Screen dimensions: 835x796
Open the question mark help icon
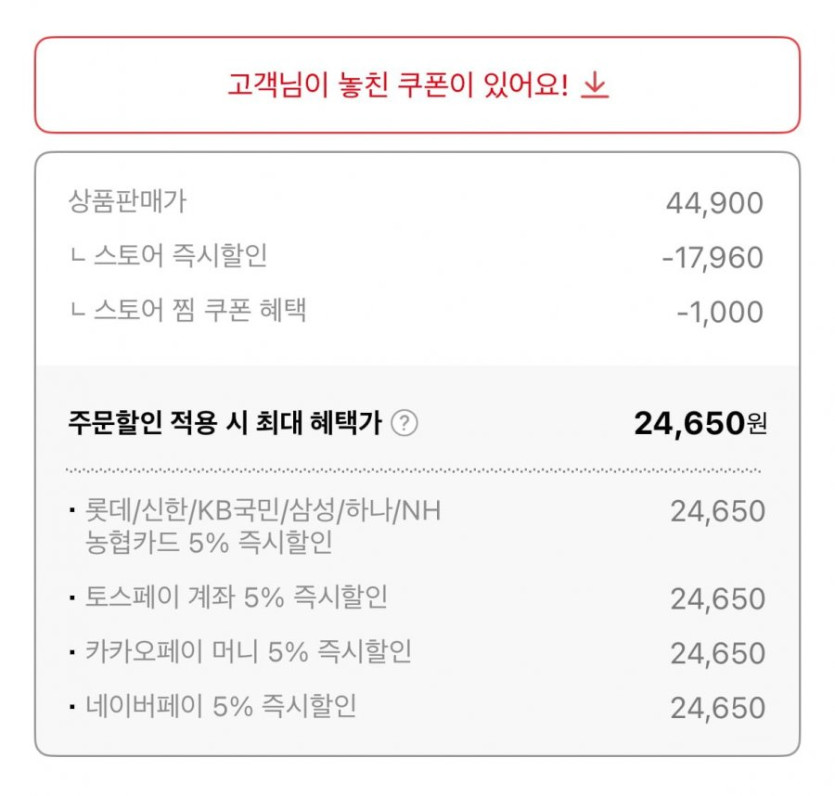pyautogui.click(x=405, y=424)
